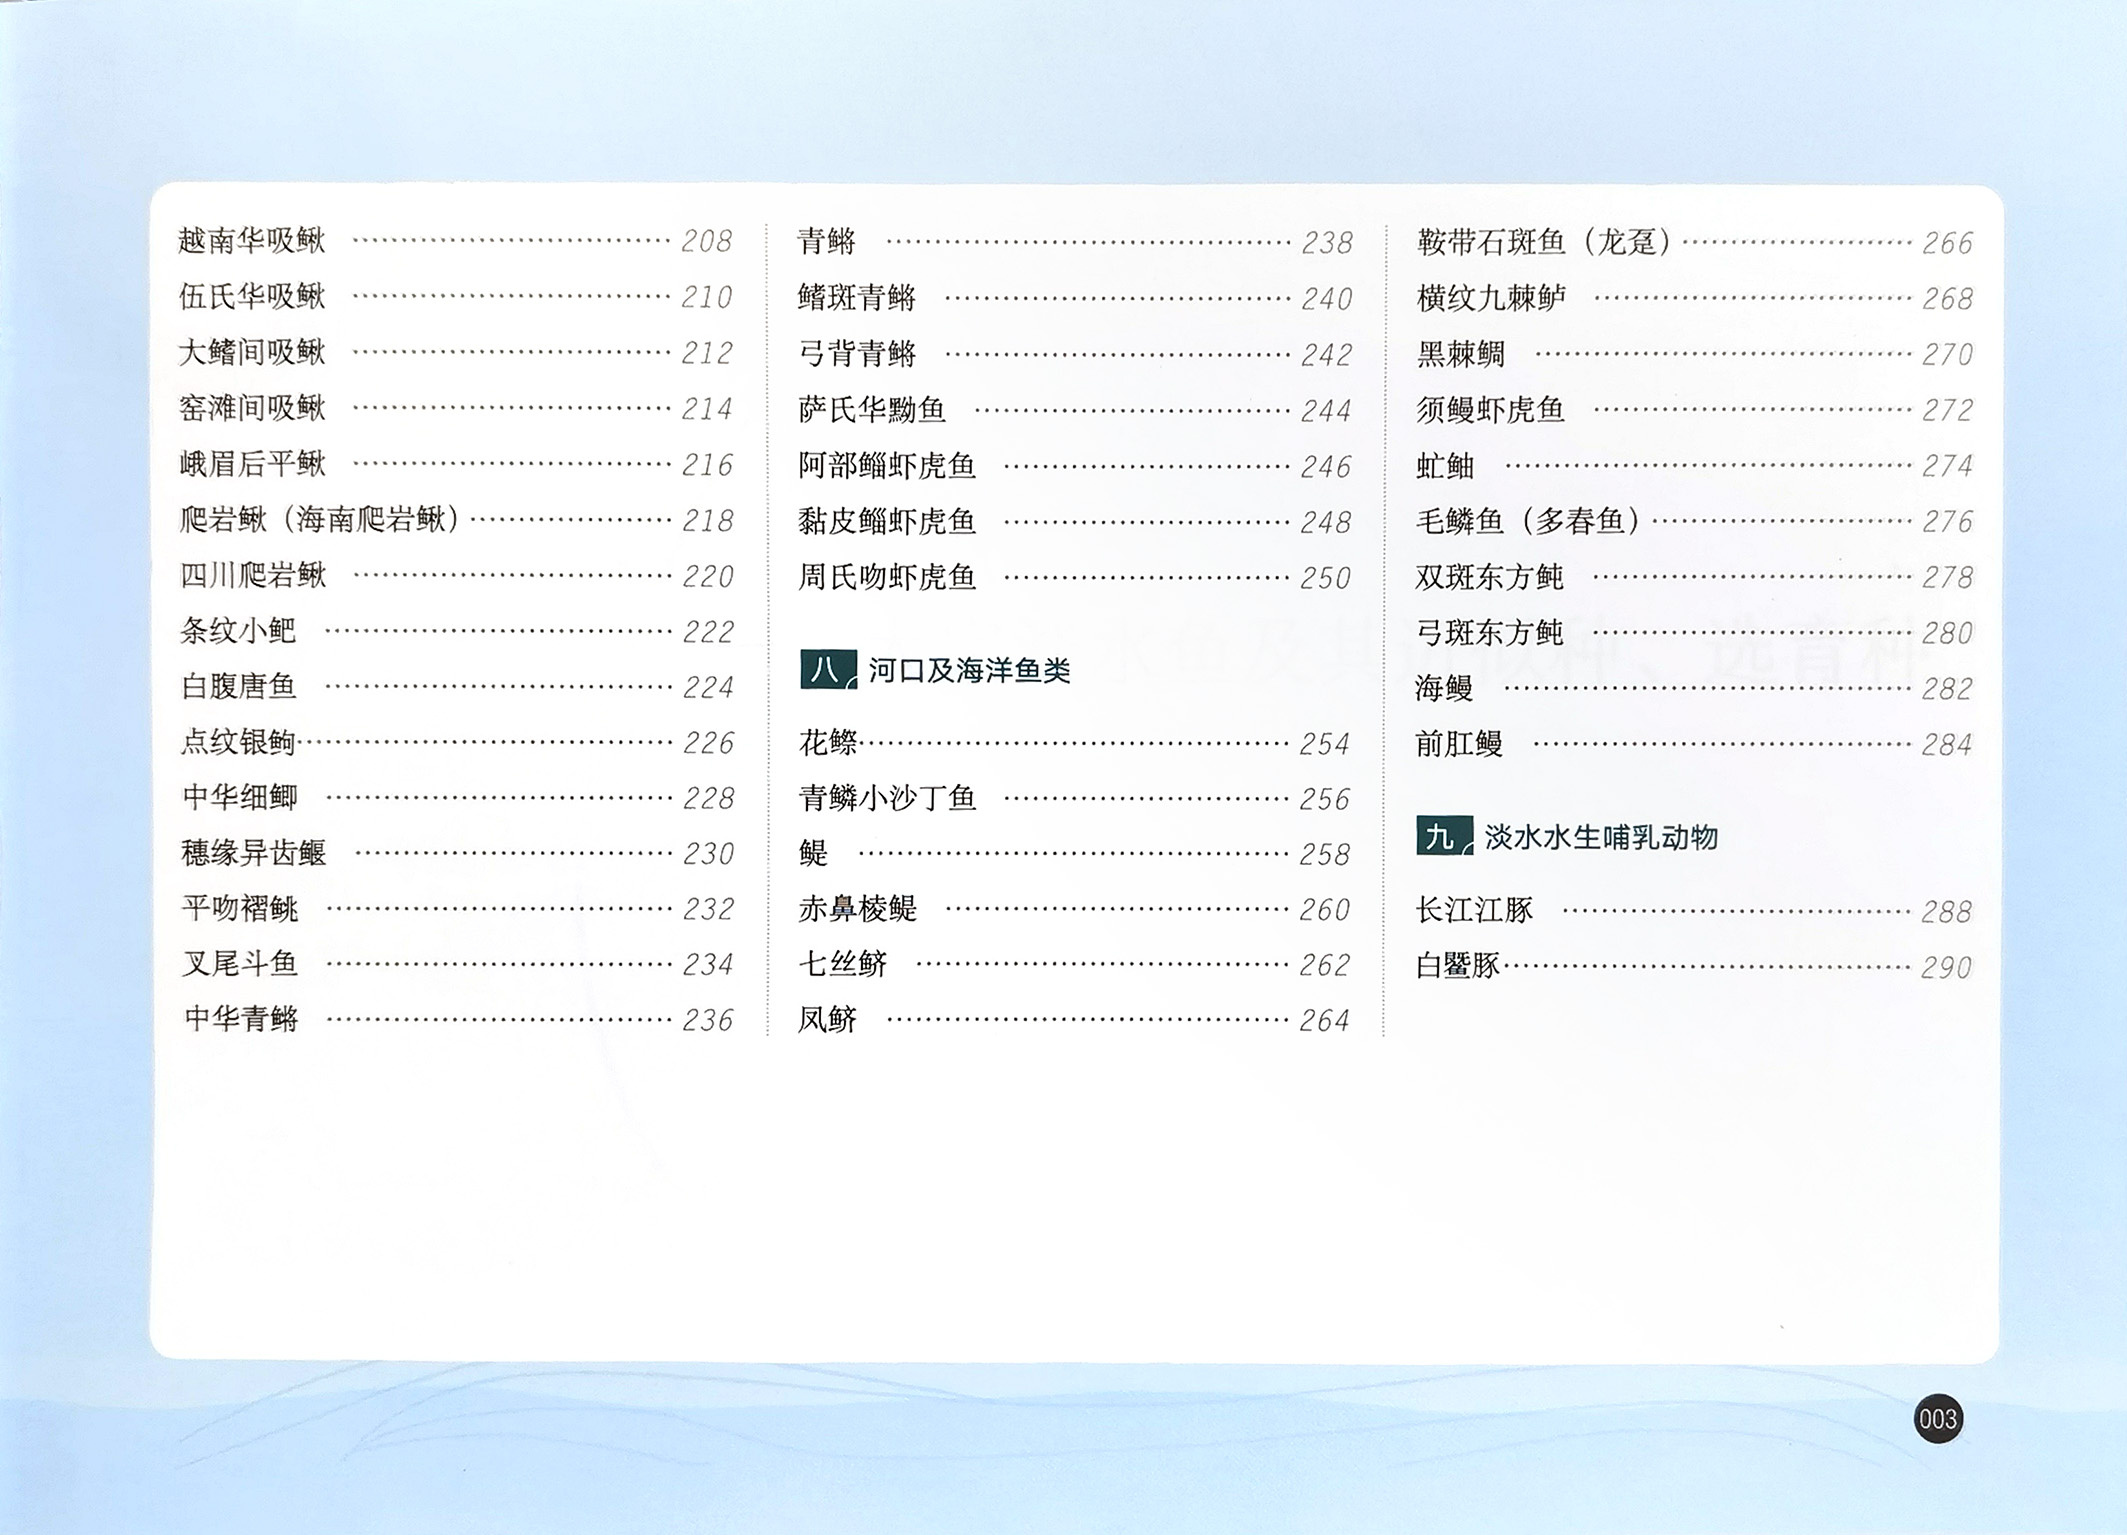Screen dimensions: 2127x1535
Task: Select the 叉尾斗鱼 entry
Action: tap(240, 964)
